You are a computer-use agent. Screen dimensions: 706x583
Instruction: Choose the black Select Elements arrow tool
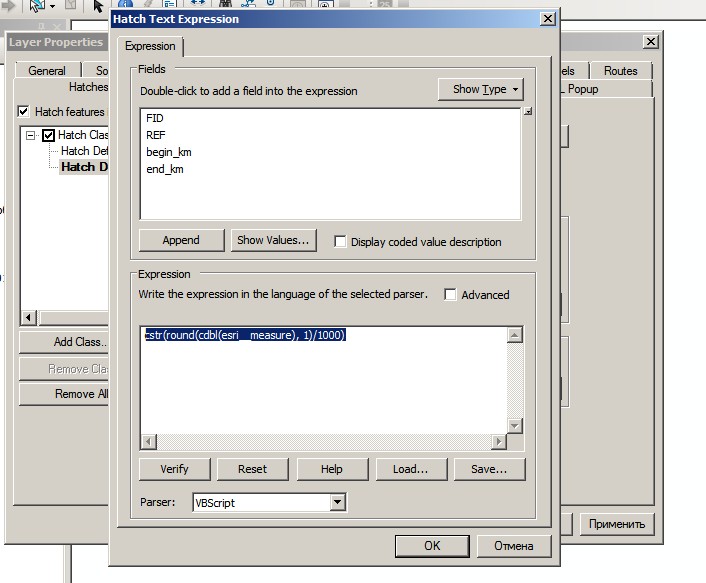[x=98, y=6]
